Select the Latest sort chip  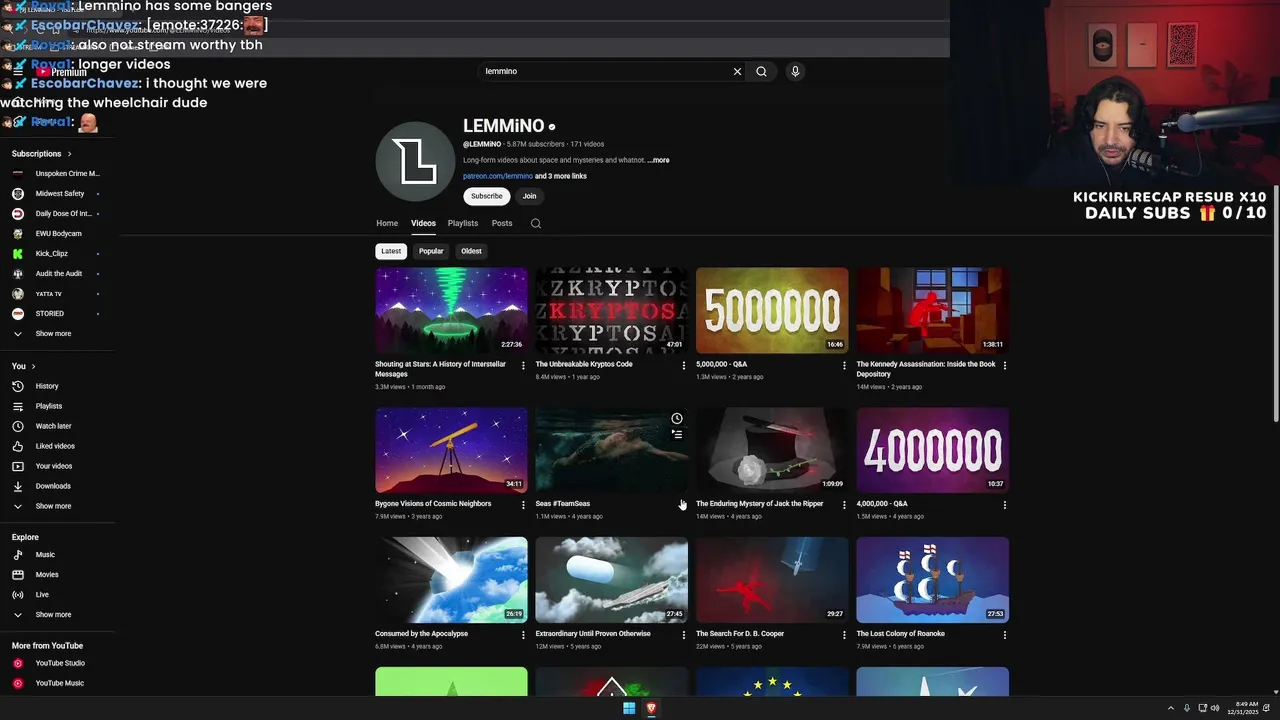point(391,251)
